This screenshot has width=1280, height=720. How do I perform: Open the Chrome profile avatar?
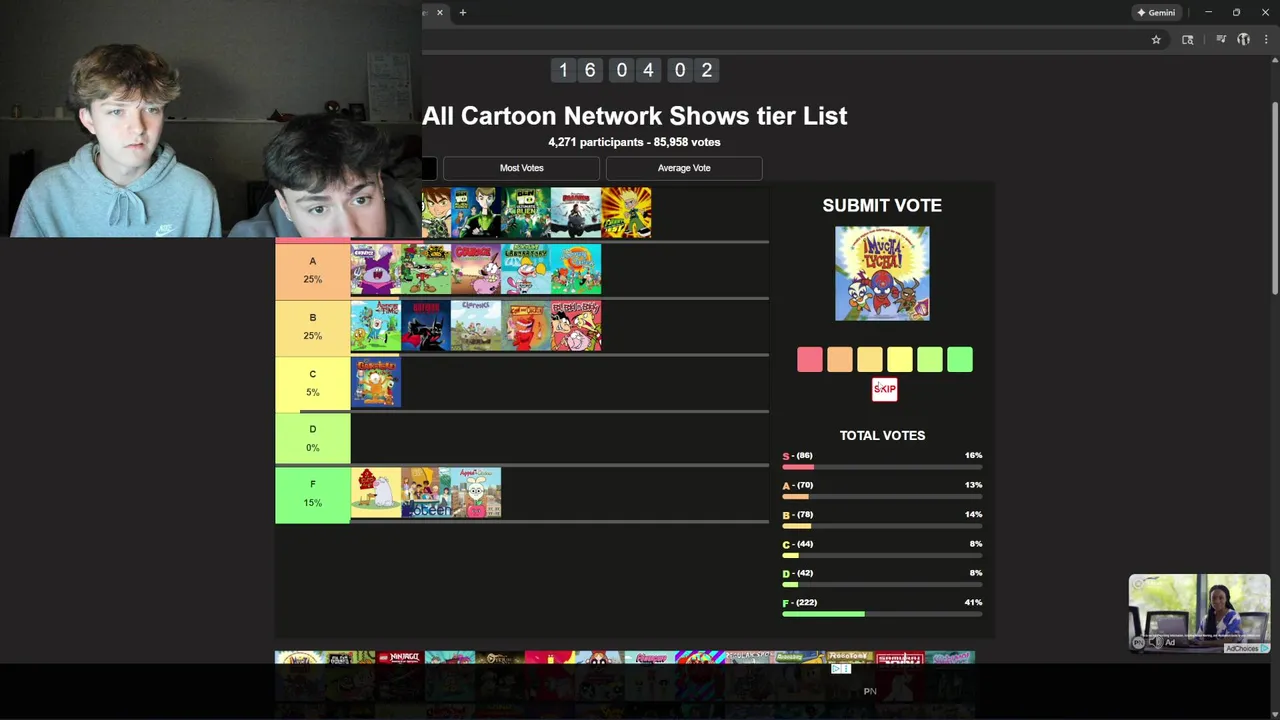click(x=1244, y=40)
